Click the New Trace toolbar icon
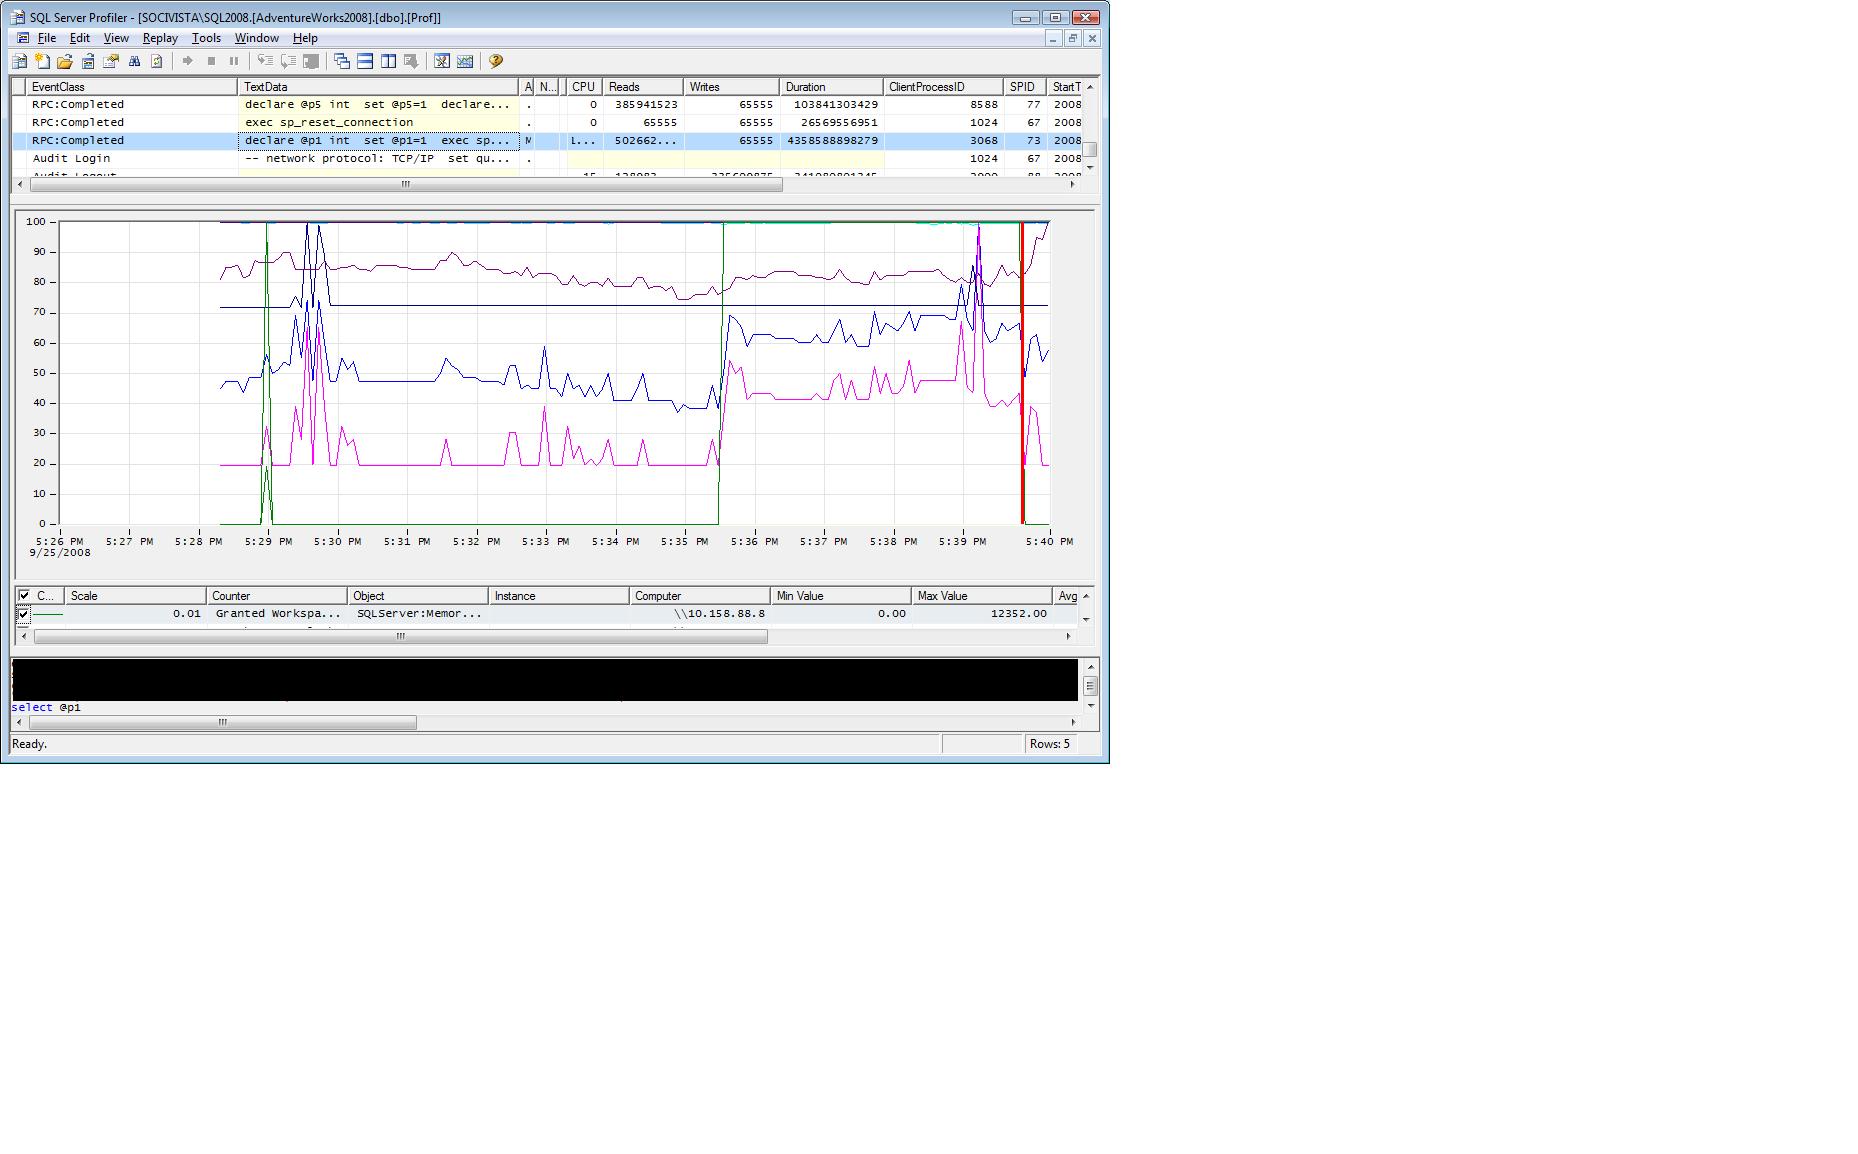 point(19,61)
